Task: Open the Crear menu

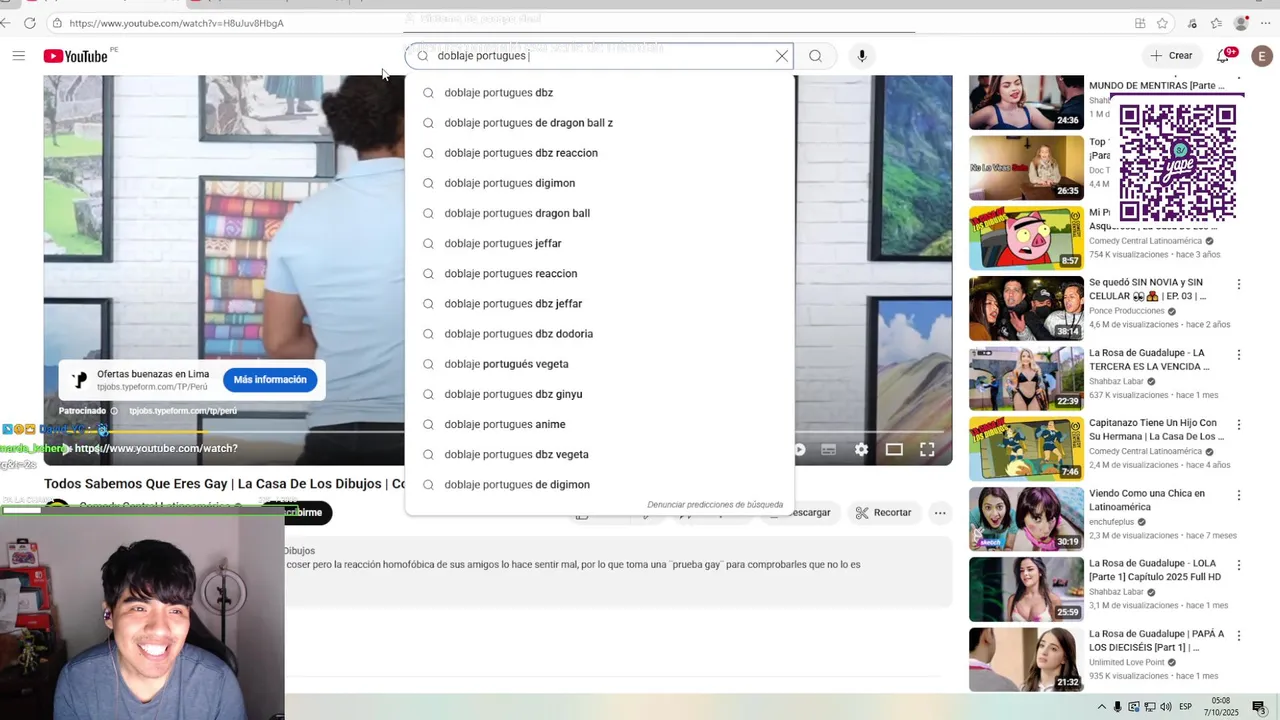Action: pos(1171,56)
